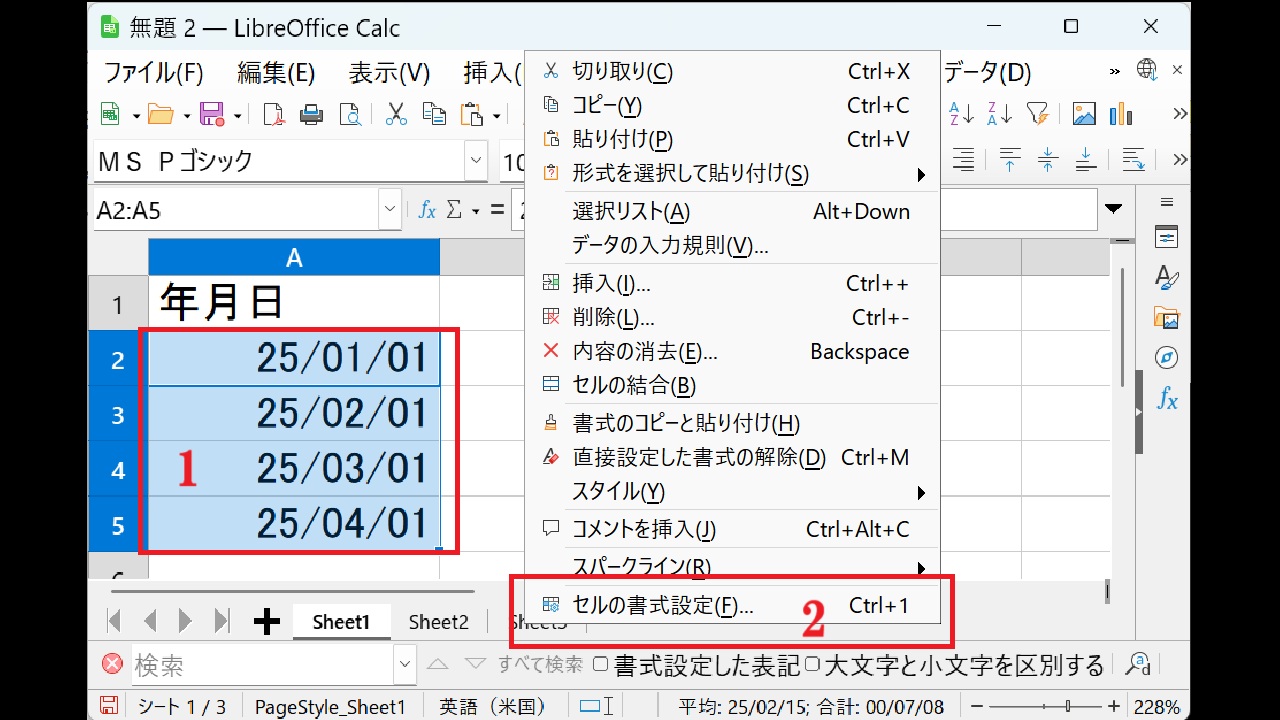Sort ascending with the A-Z icon
Screen dimensions: 1280x720
tap(961, 114)
